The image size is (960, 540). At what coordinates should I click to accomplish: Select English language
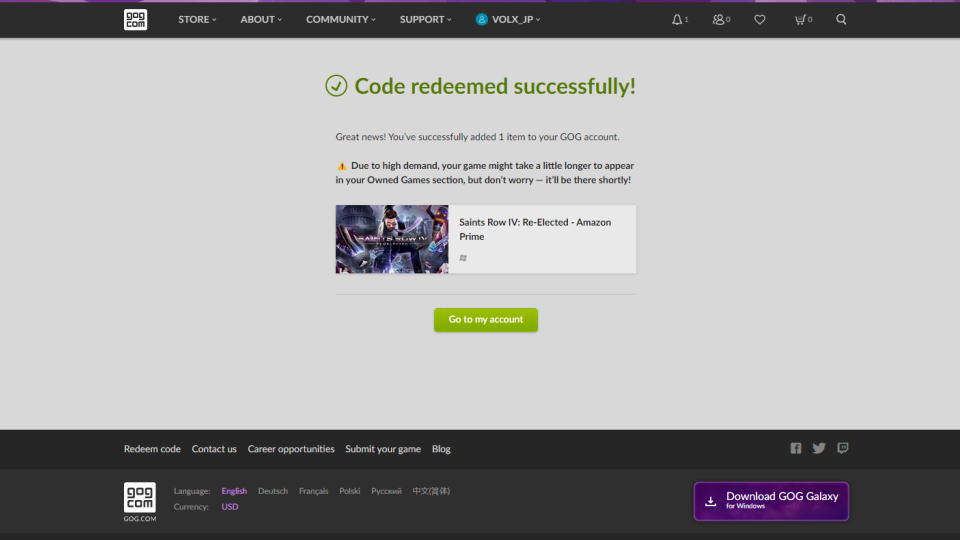click(234, 491)
